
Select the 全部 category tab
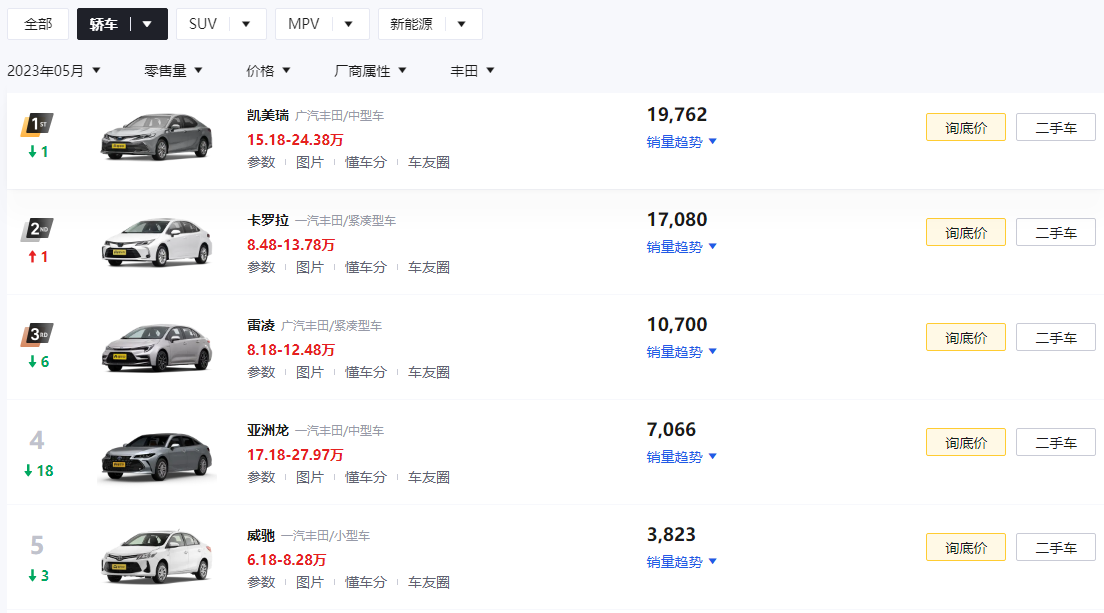tap(38, 24)
